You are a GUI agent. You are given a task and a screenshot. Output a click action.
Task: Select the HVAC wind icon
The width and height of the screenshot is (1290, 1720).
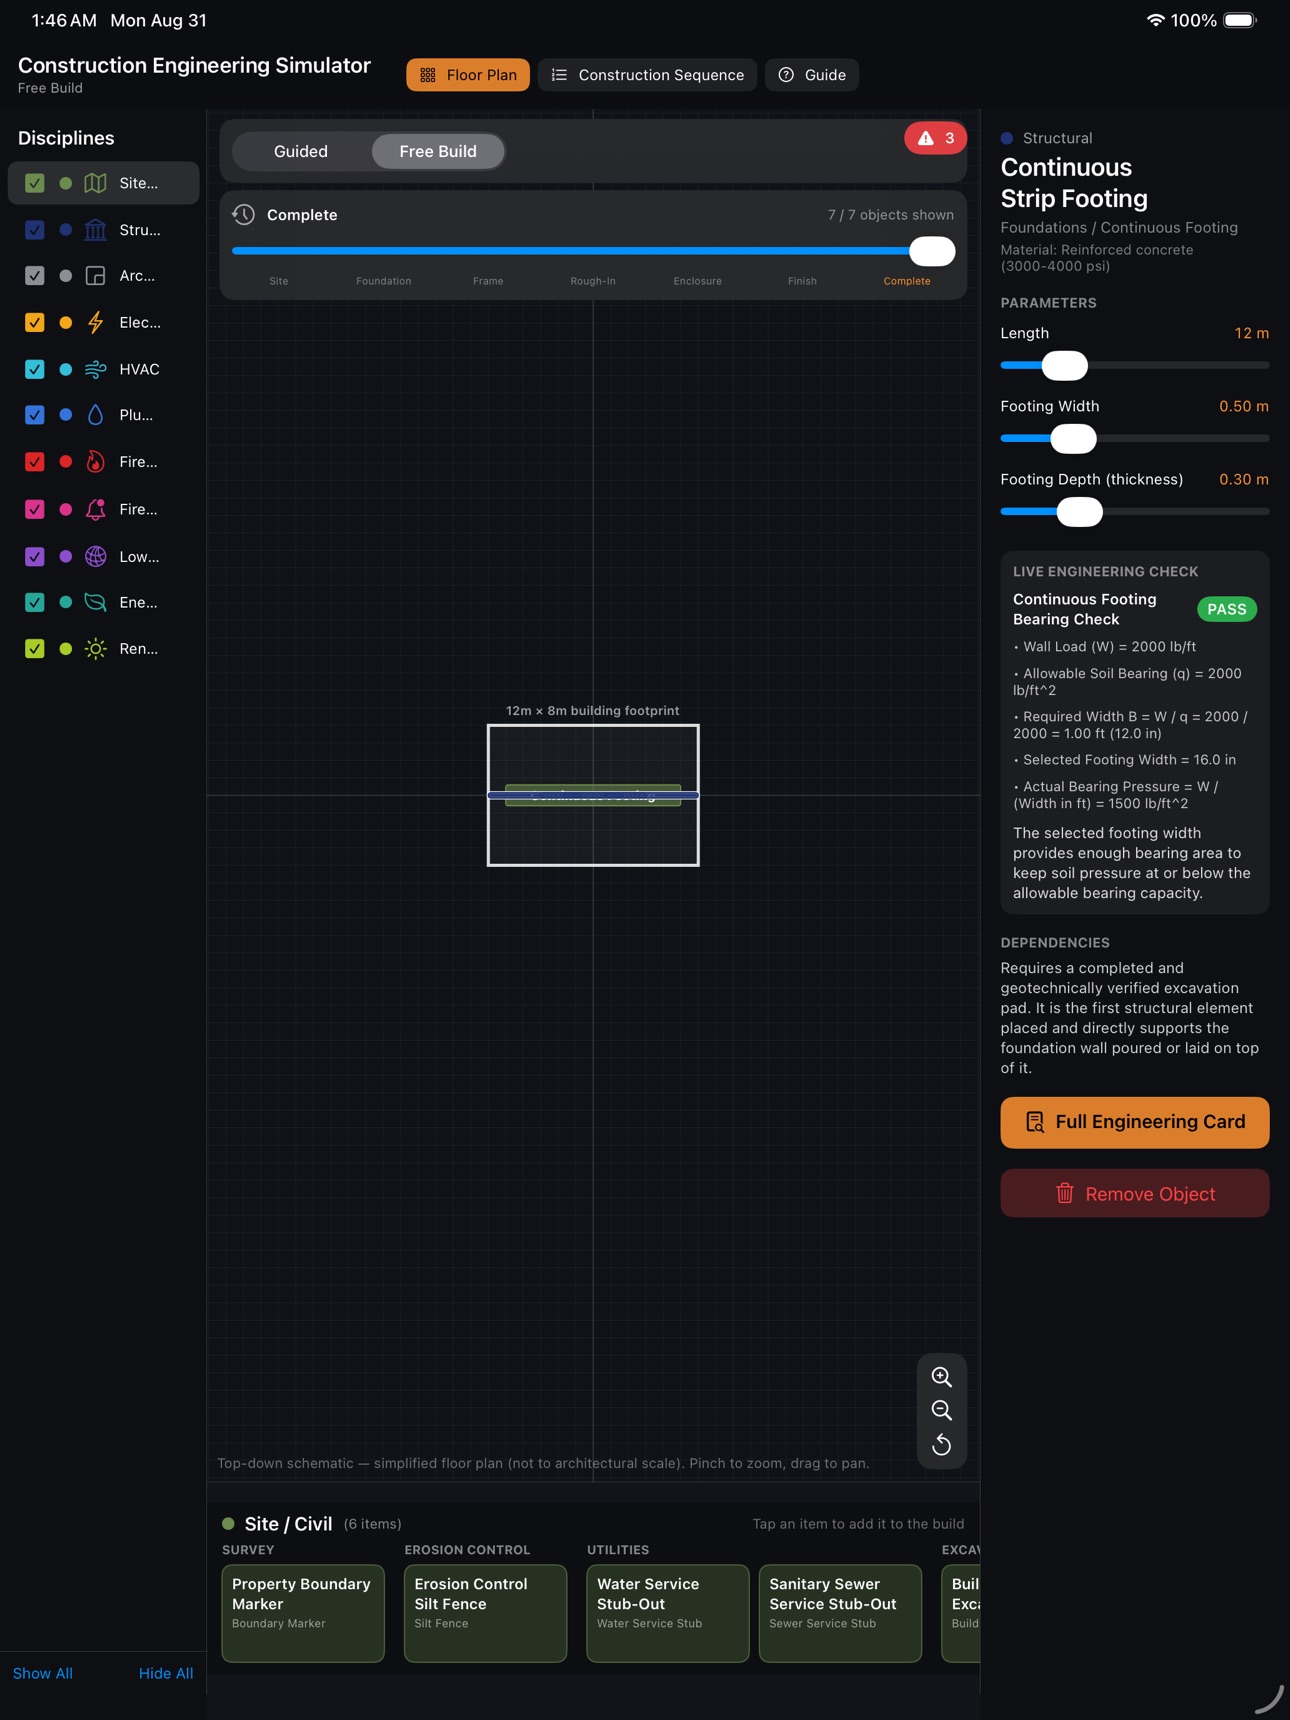point(95,369)
